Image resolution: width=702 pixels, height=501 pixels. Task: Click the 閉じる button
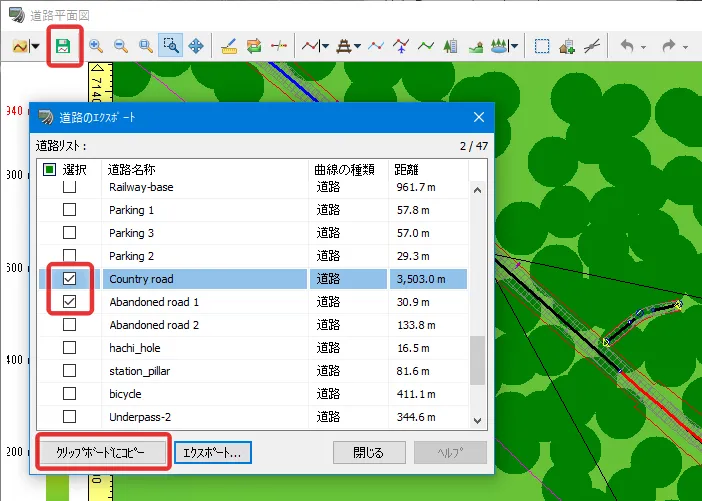pyautogui.click(x=368, y=452)
